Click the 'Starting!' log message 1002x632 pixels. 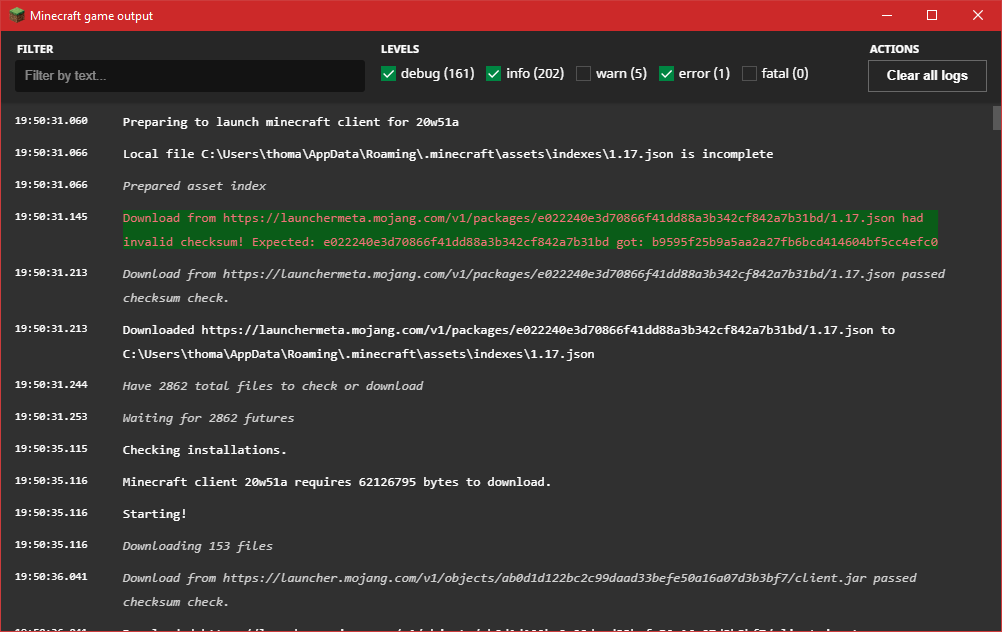(x=154, y=514)
